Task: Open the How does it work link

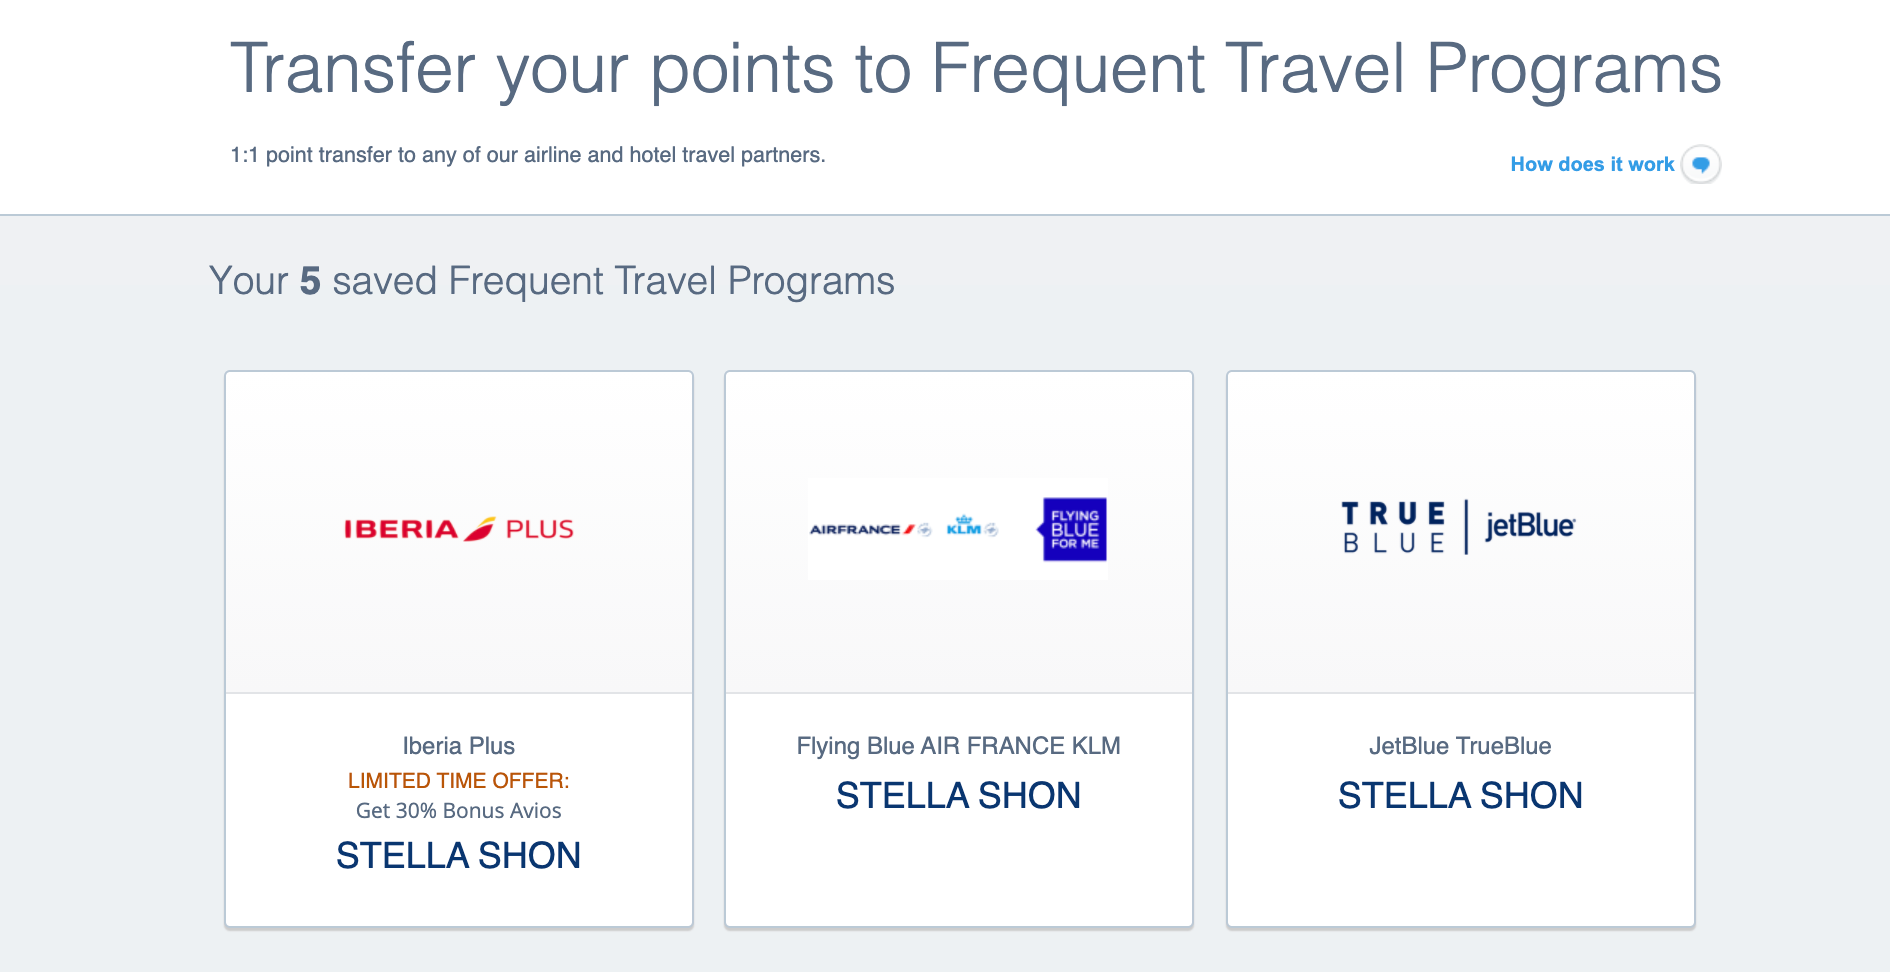Action: click(1591, 164)
